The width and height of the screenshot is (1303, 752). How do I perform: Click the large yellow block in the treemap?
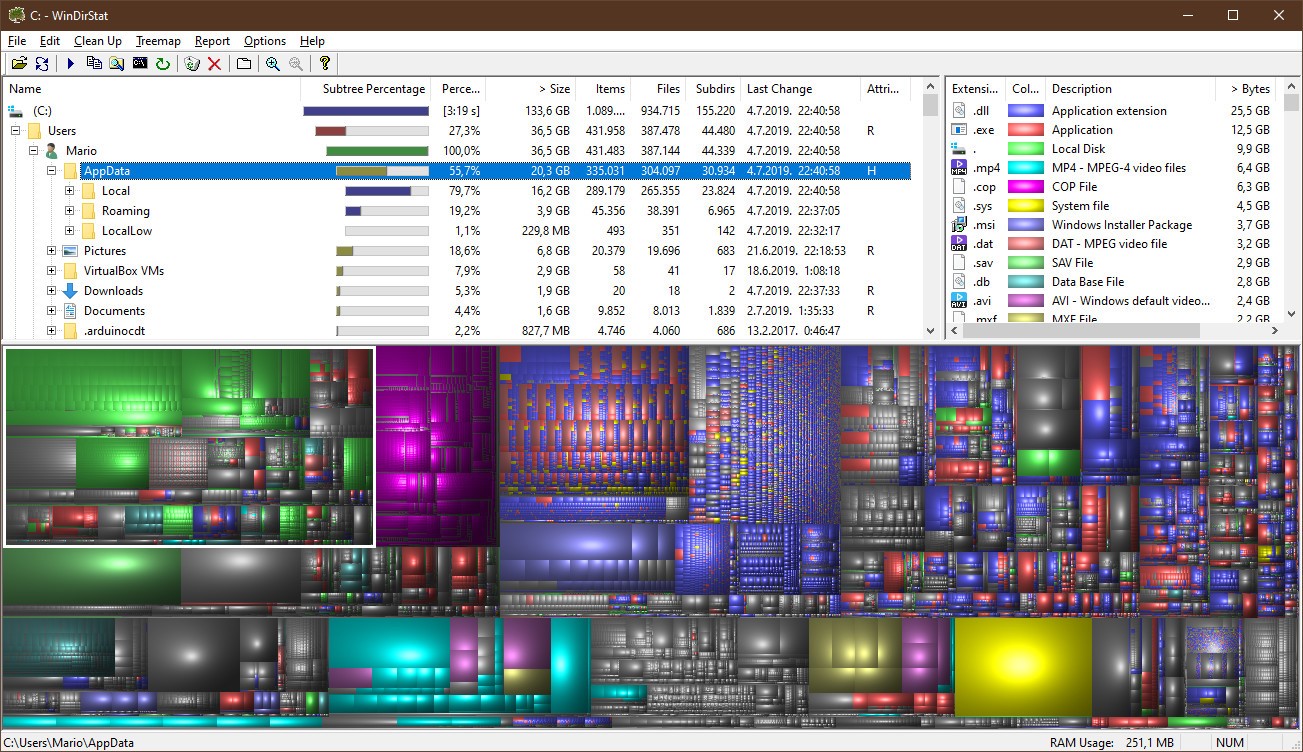[1023, 667]
